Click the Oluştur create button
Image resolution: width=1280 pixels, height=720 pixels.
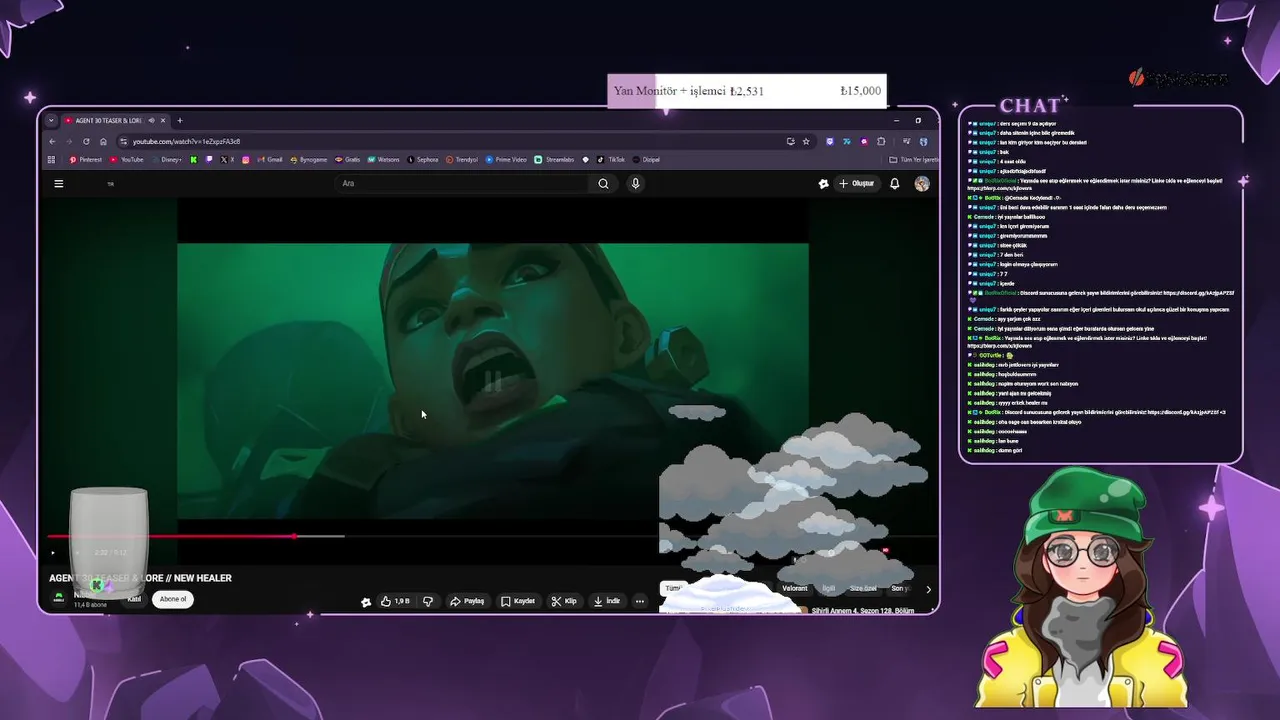point(857,184)
